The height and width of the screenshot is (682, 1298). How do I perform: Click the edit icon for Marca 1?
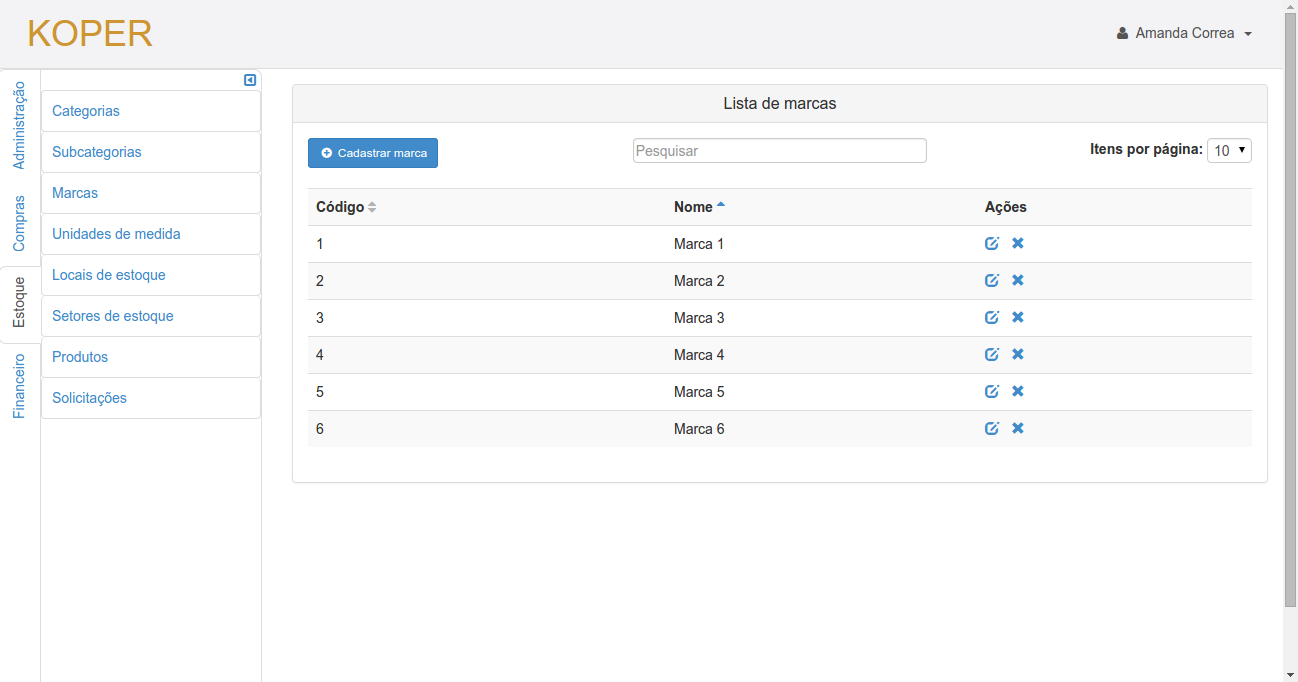pos(992,244)
